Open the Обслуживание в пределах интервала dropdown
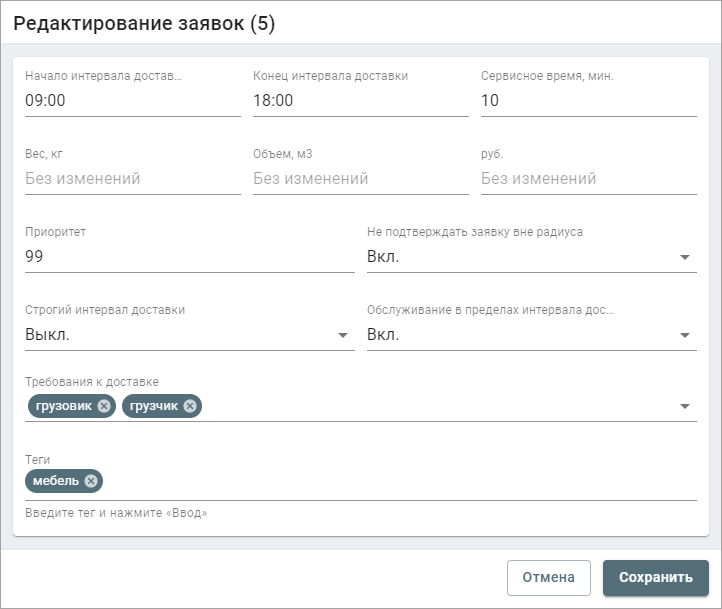The height and width of the screenshot is (609, 722). (685, 335)
